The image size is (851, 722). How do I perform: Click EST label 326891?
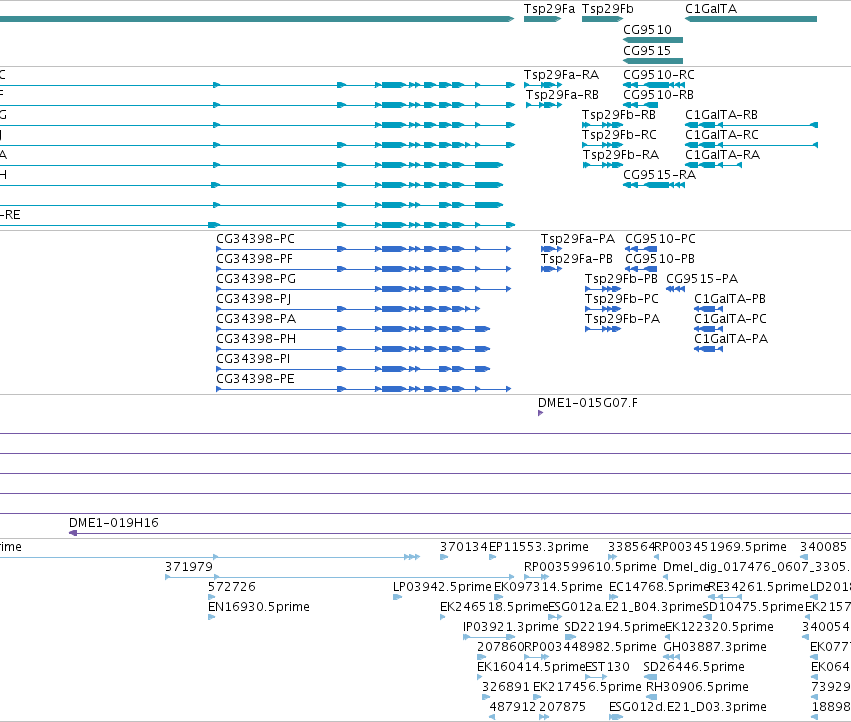pyautogui.click(x=505, y=687)
